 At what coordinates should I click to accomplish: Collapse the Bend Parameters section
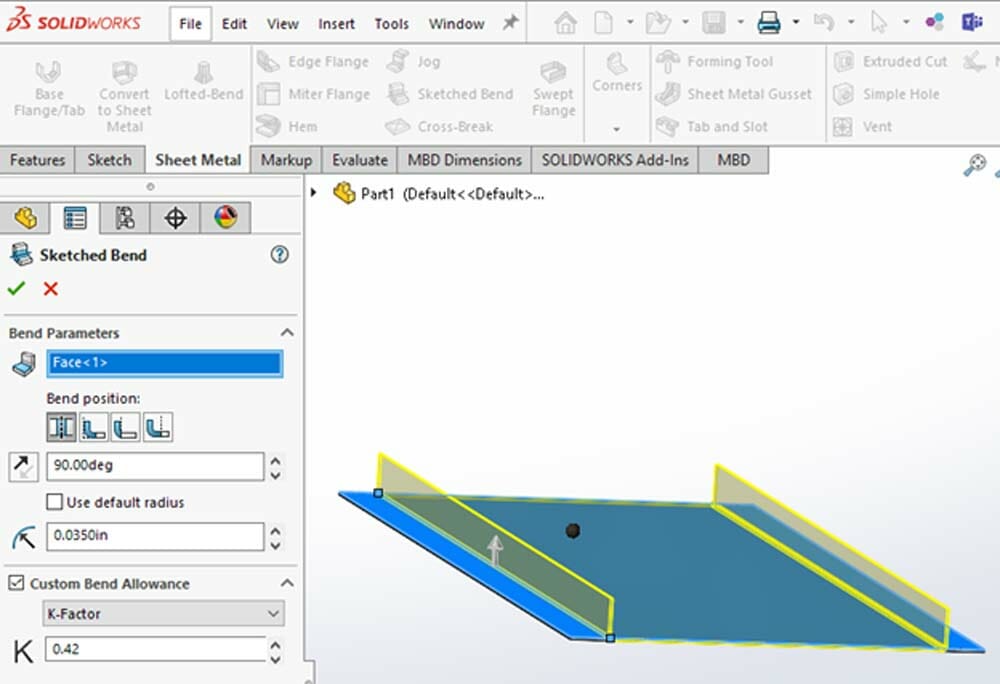tap(287, 333)
